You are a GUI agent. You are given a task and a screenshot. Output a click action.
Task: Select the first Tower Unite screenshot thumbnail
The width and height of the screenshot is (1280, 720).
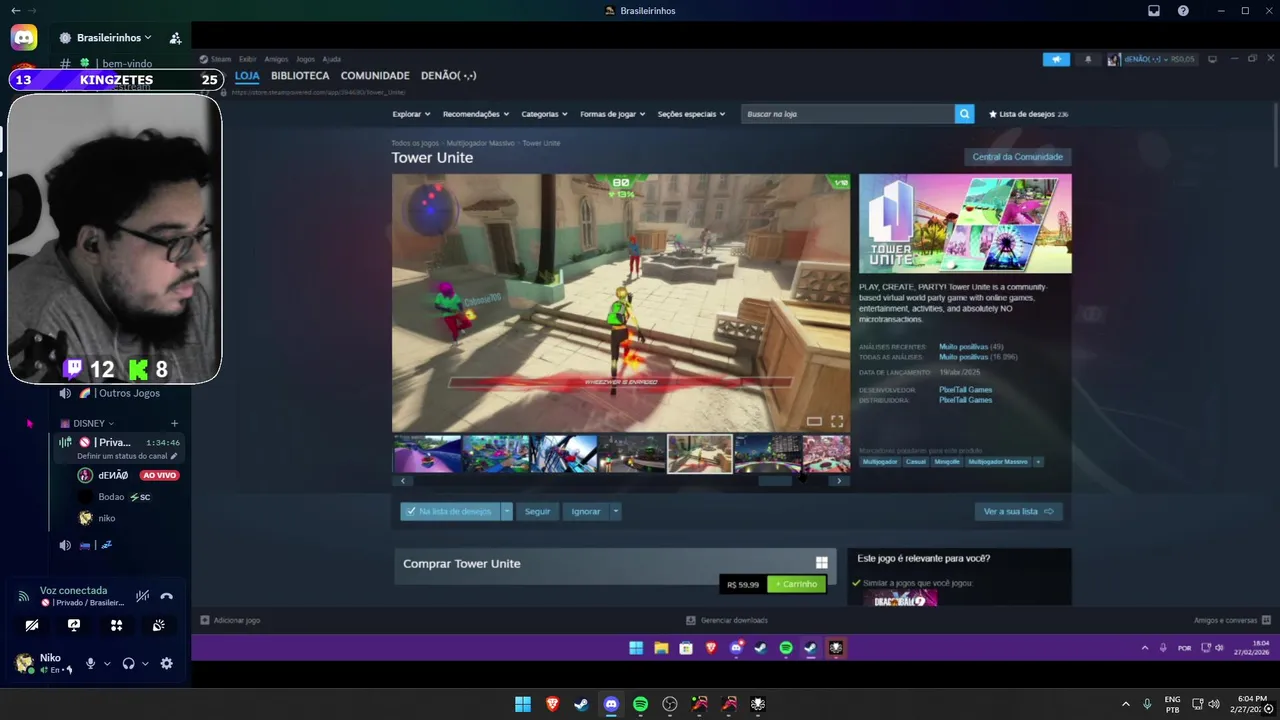point(427,453)
